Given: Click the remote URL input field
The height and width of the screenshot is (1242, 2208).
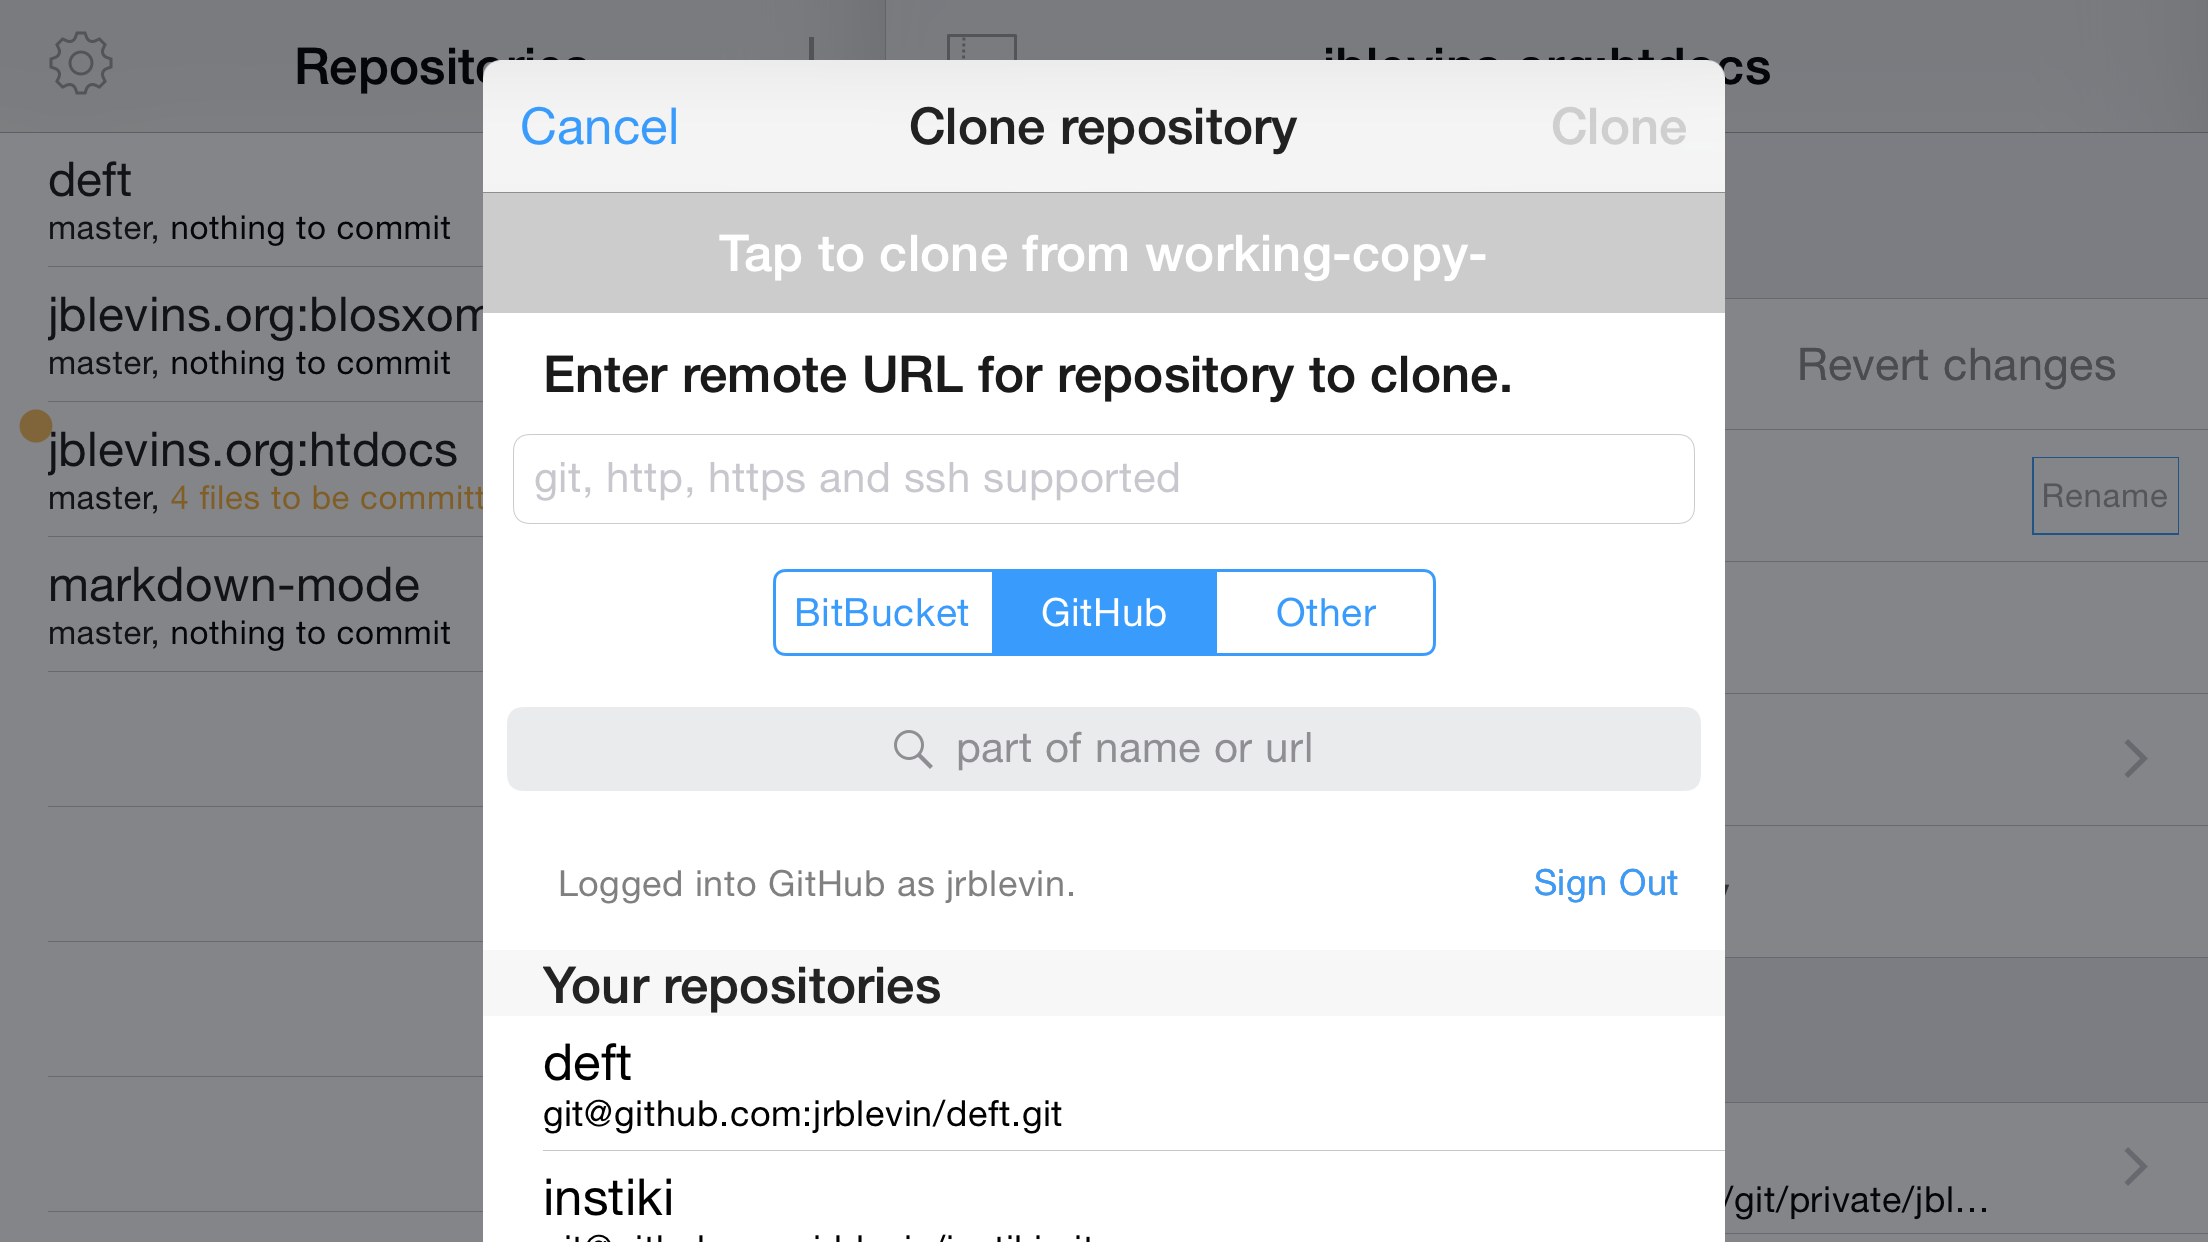Looking at the screenshot, I should 1102,479.
